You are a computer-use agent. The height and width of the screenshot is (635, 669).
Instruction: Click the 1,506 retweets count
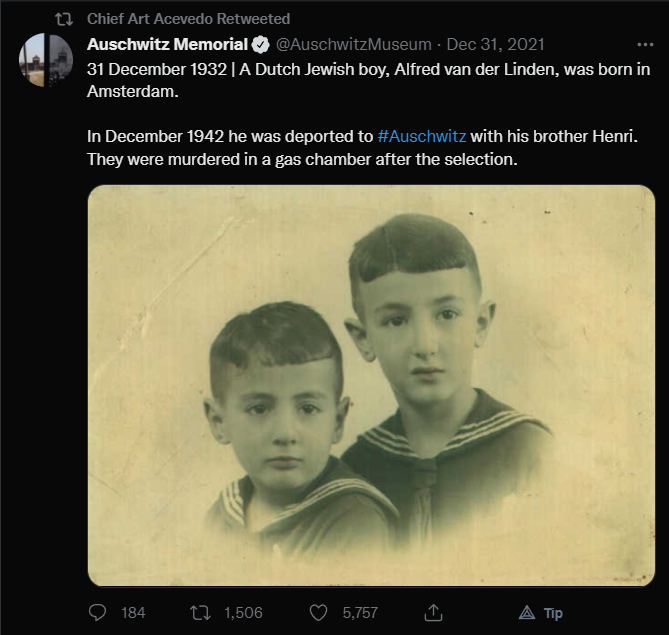pyautogui.click(x=243, y=613)
